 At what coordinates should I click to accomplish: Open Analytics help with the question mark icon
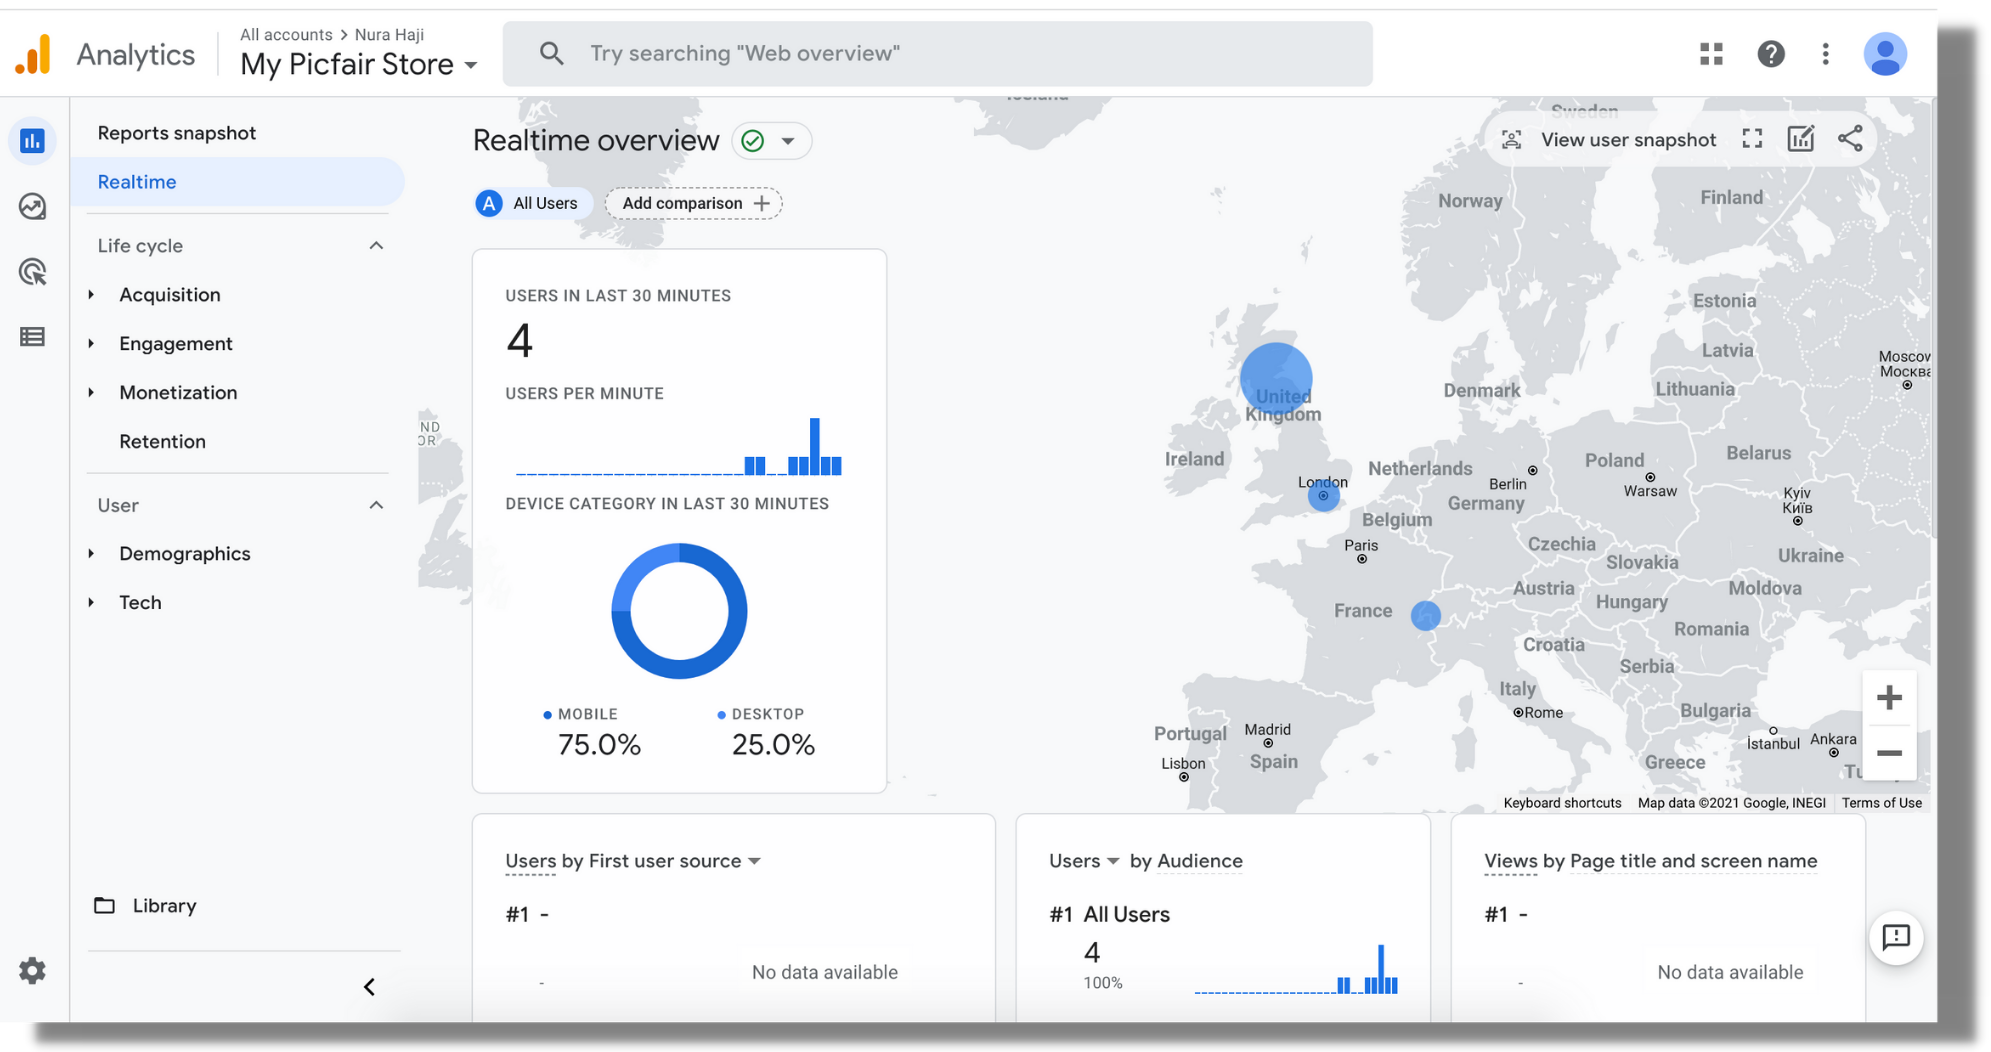[x=1771, y=53]
